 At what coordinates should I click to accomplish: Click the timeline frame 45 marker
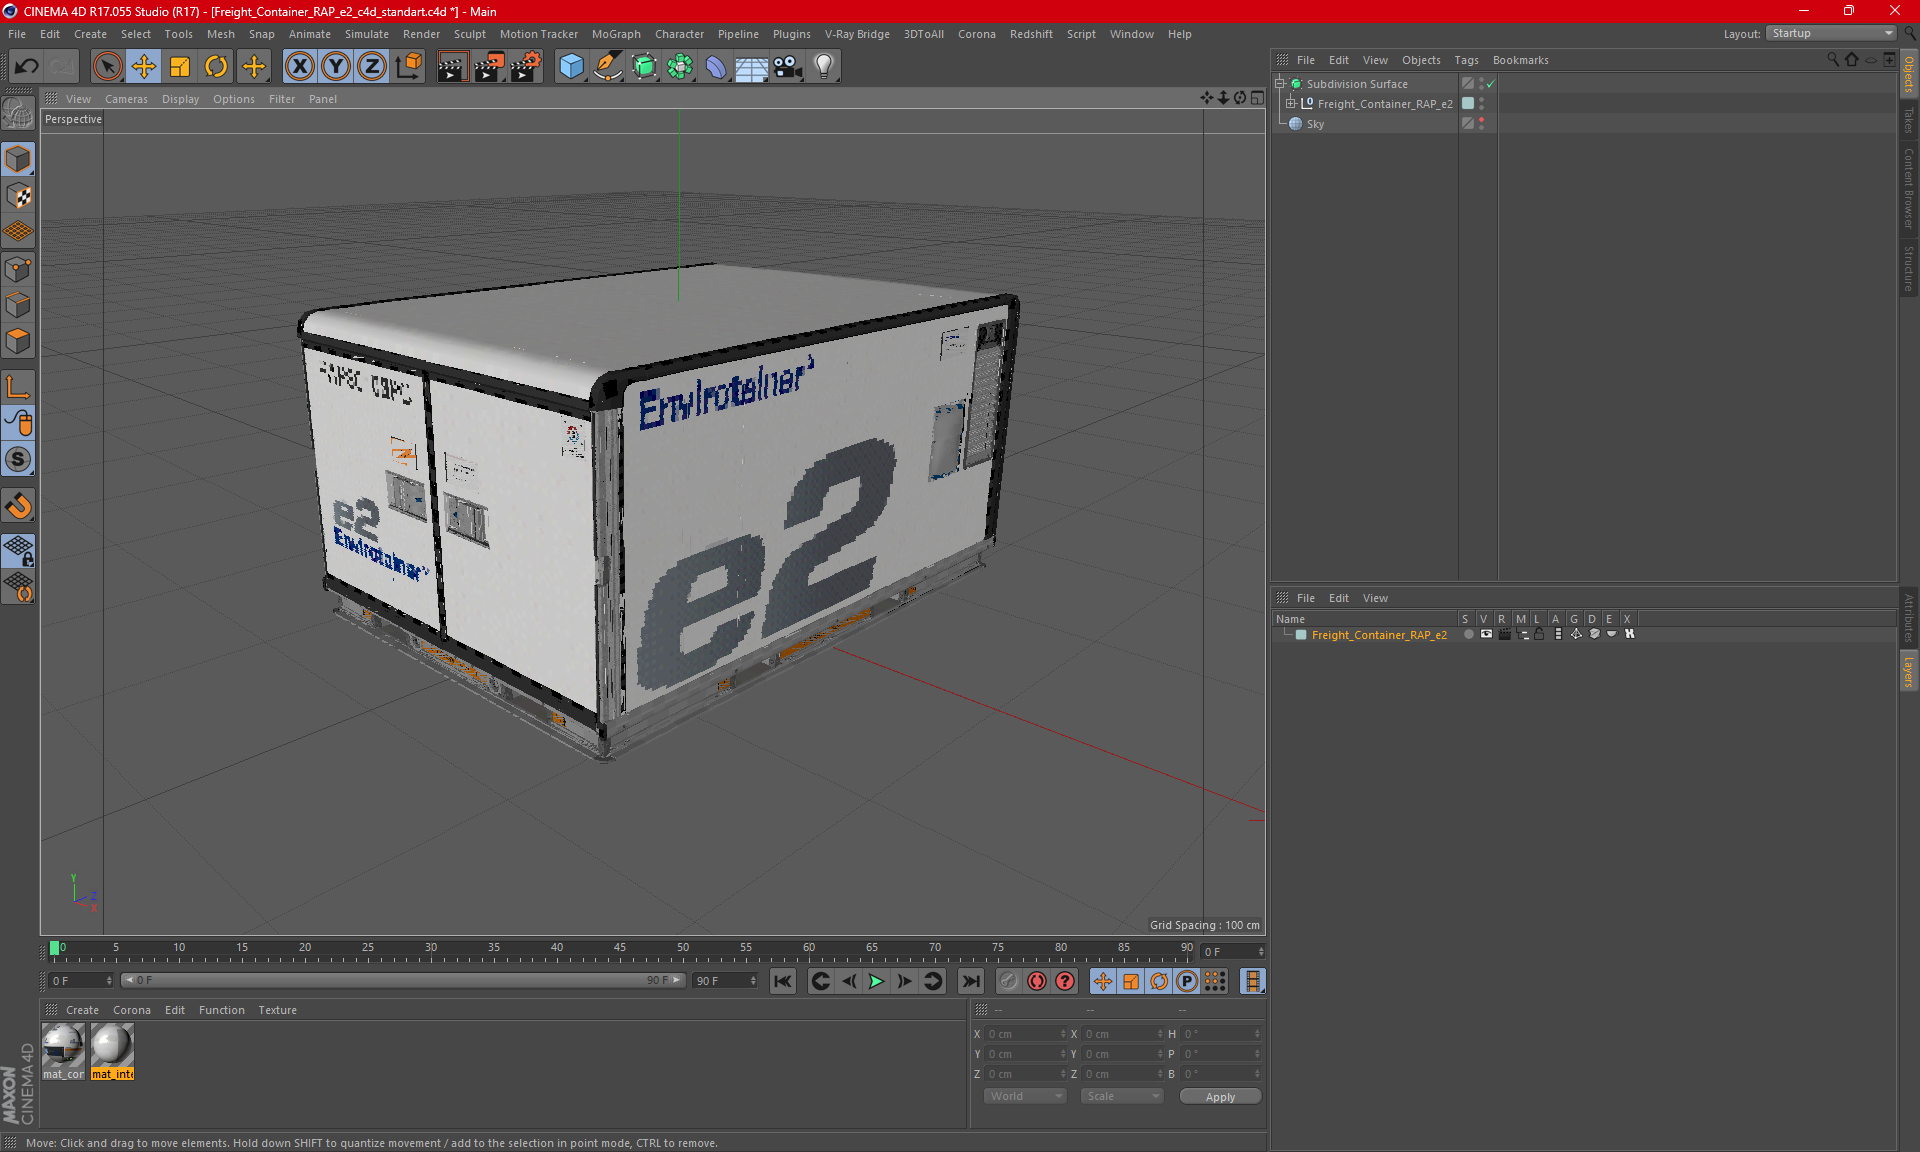click(x=620, y=950)
